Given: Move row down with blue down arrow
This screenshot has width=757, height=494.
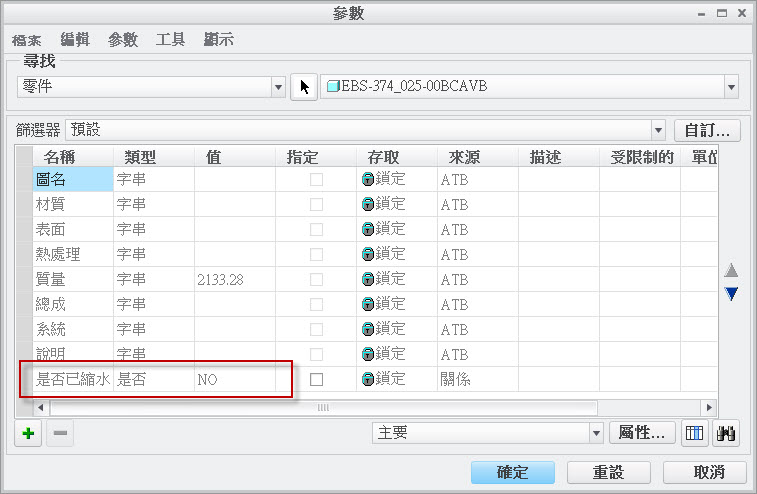Looking at the screenshot, I should [x=731, y=294].
